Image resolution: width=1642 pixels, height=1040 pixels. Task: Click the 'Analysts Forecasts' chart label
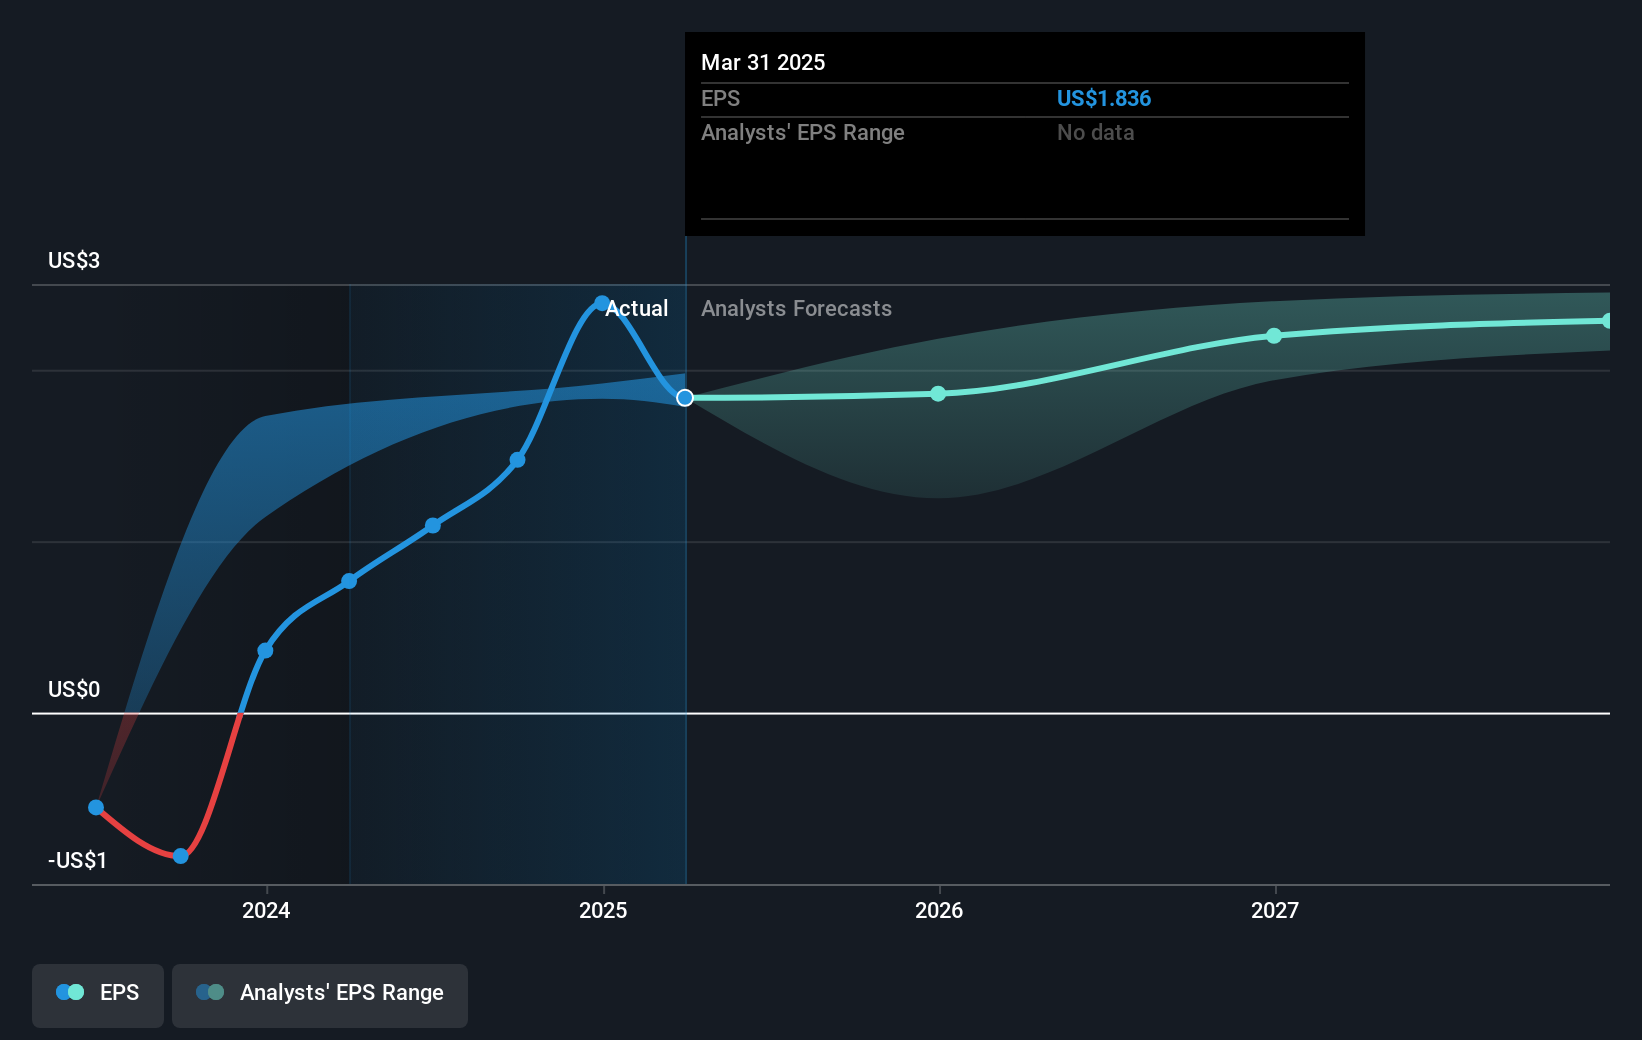click(796, 309)
